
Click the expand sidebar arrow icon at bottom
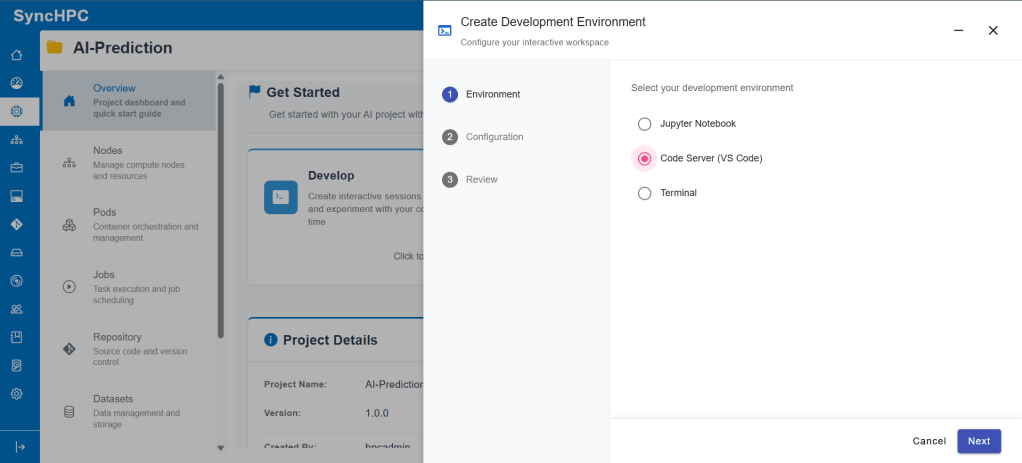coord(19,446)
